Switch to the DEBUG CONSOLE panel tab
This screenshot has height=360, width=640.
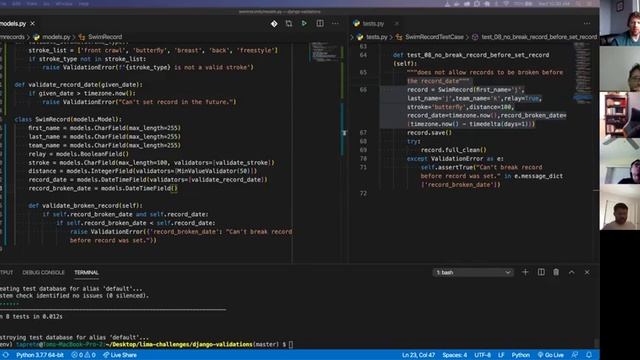point(43,273)
